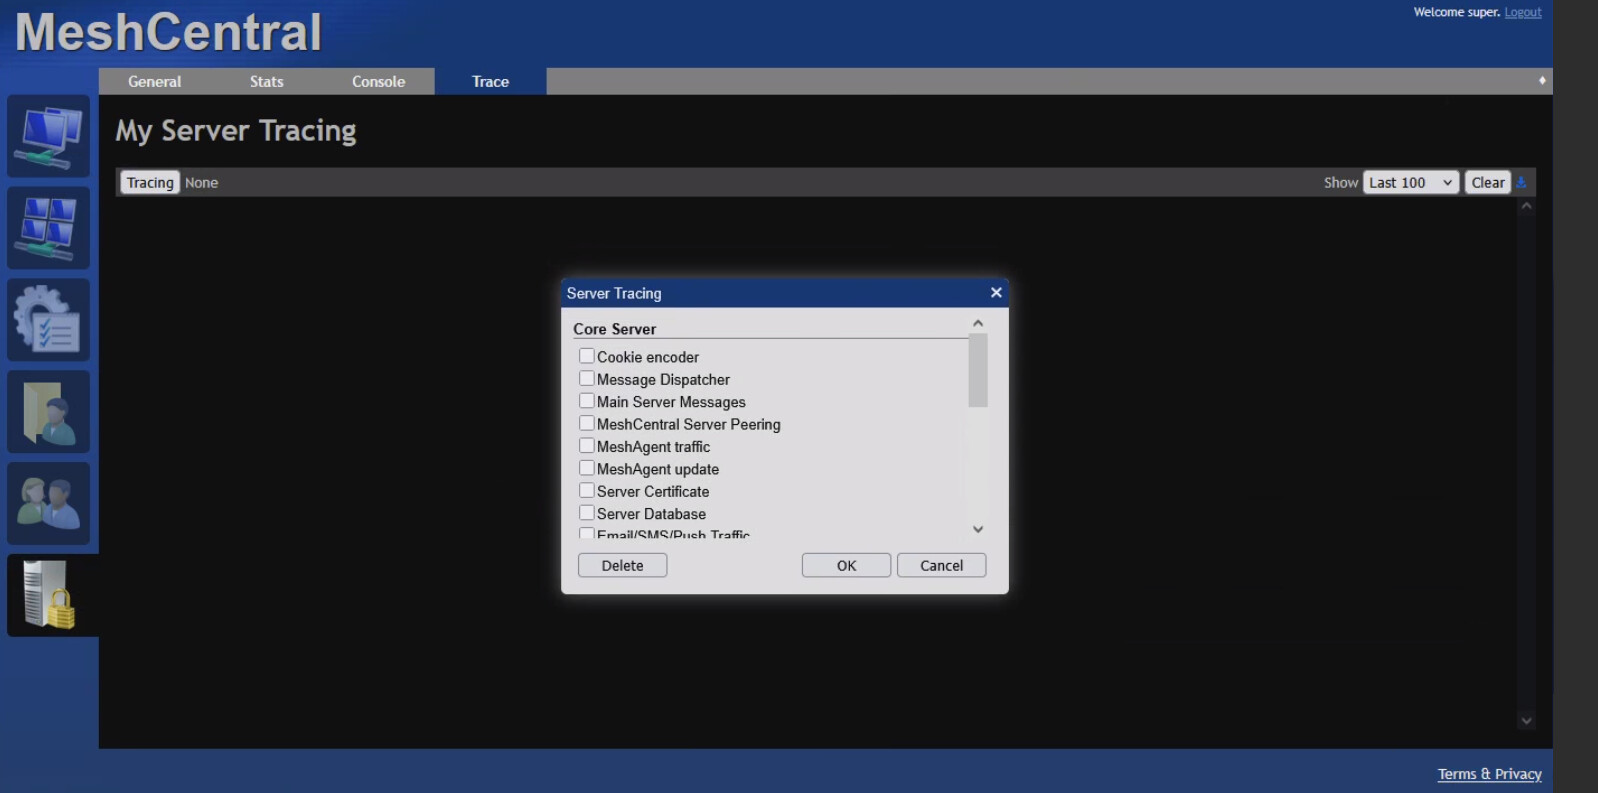
Task: Check the MeshAgent traffic option
Action: pyautogui.click(x=587, y=446)
